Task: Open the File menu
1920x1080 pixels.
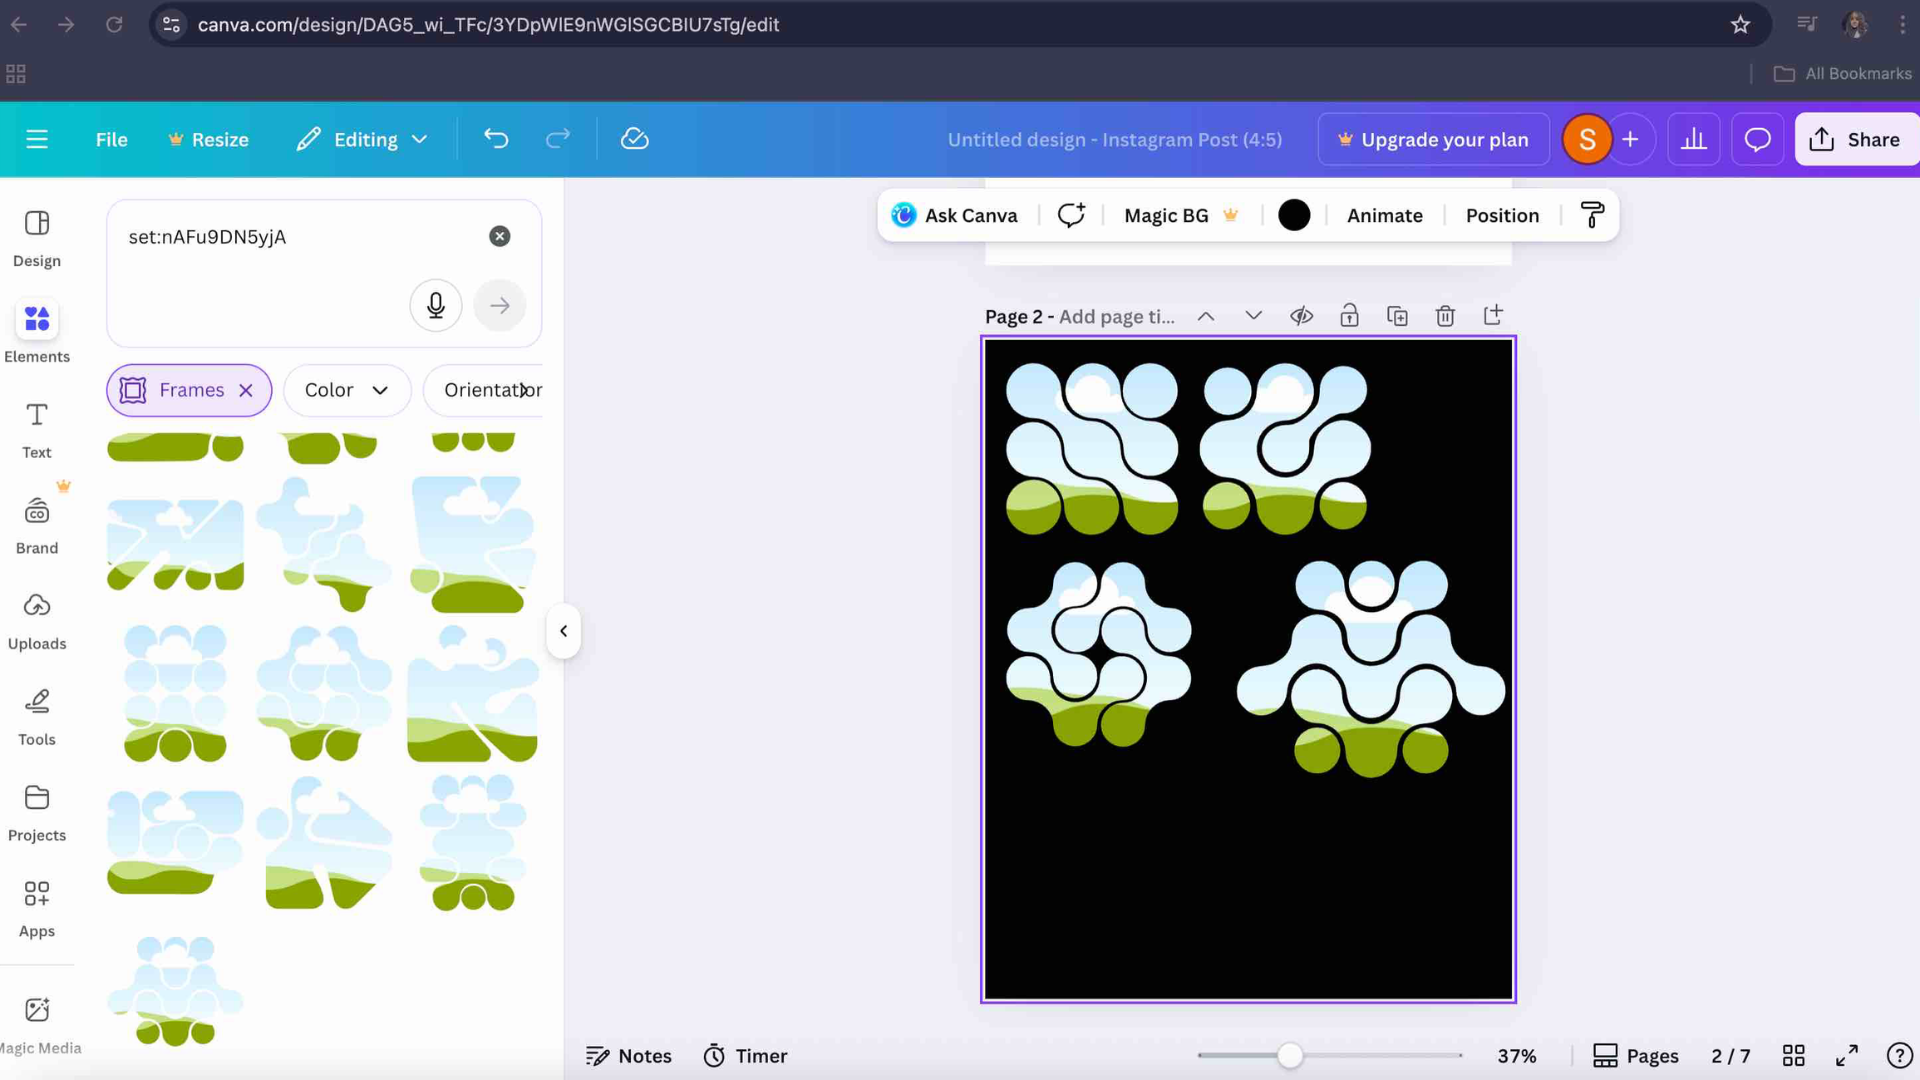Action: 111,139
